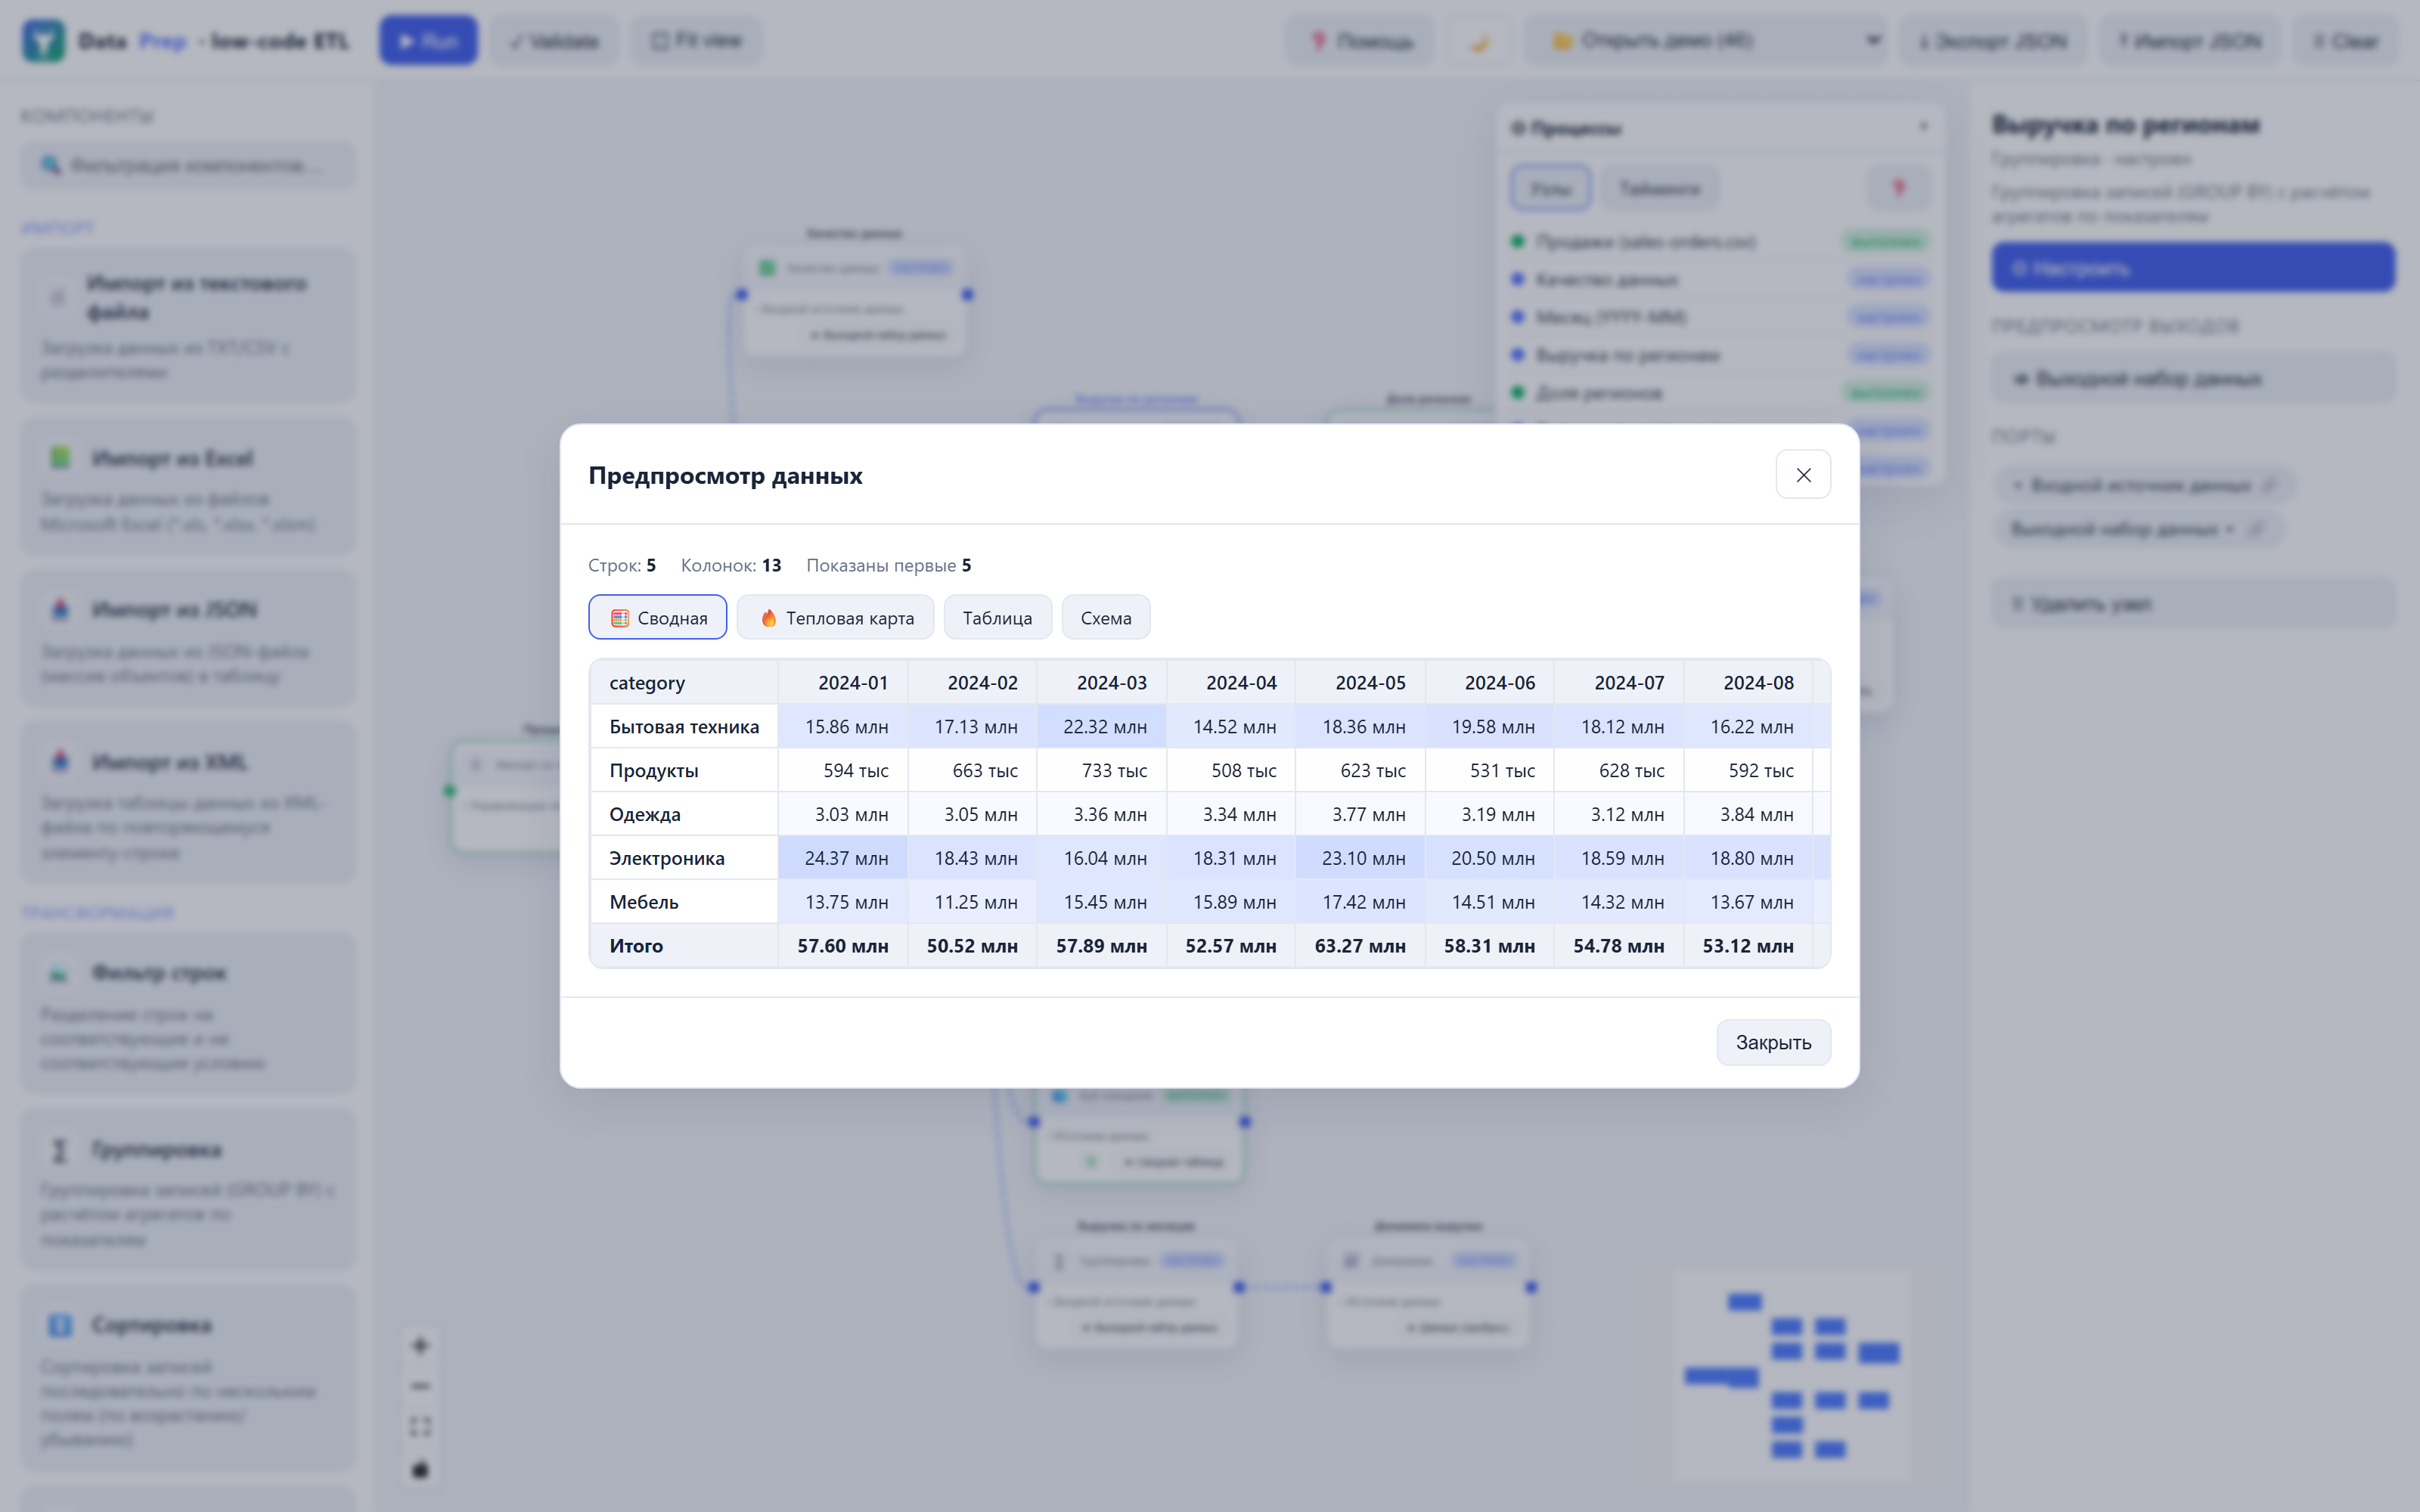Click the 508 тыс cell
The width and height of the screenshot is (2420, 1512).
tap(1231, 770)
